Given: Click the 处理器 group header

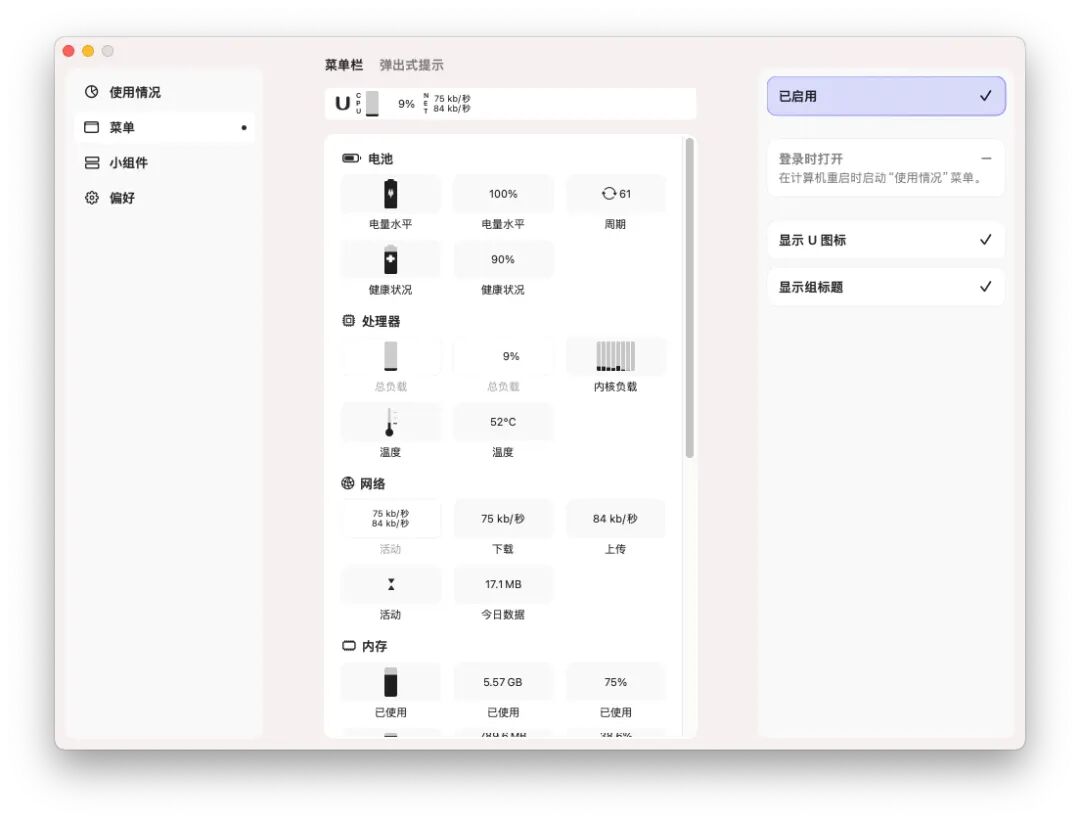Looking at the screenshot, I should (371, 321).
